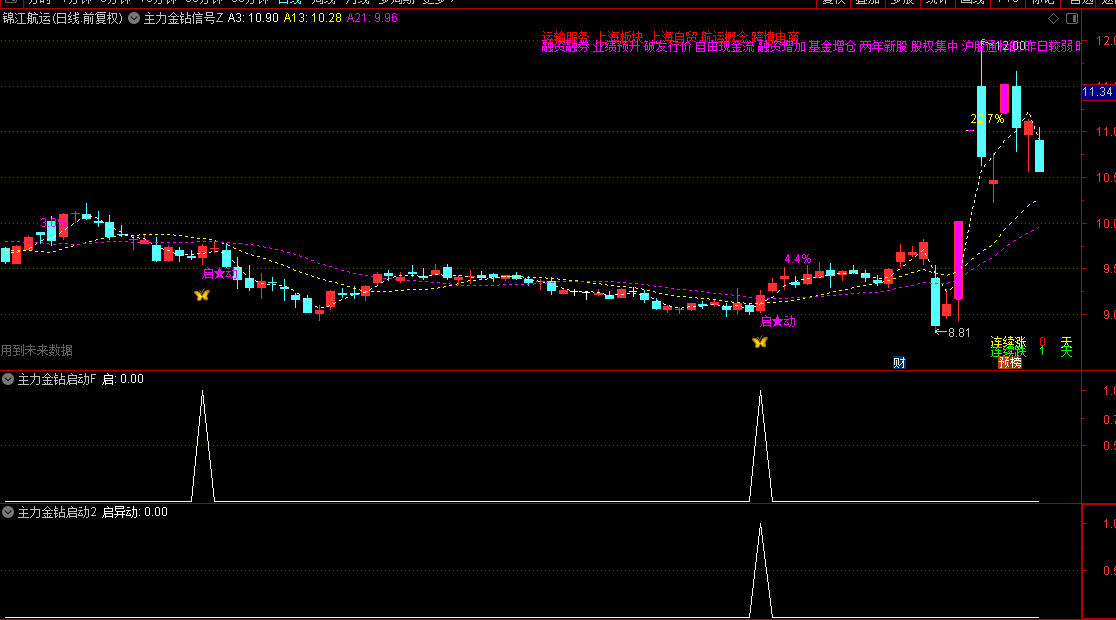1116x620 pixels.
Task: Click the 业绩预升 tag
Action: click(616, 47)
